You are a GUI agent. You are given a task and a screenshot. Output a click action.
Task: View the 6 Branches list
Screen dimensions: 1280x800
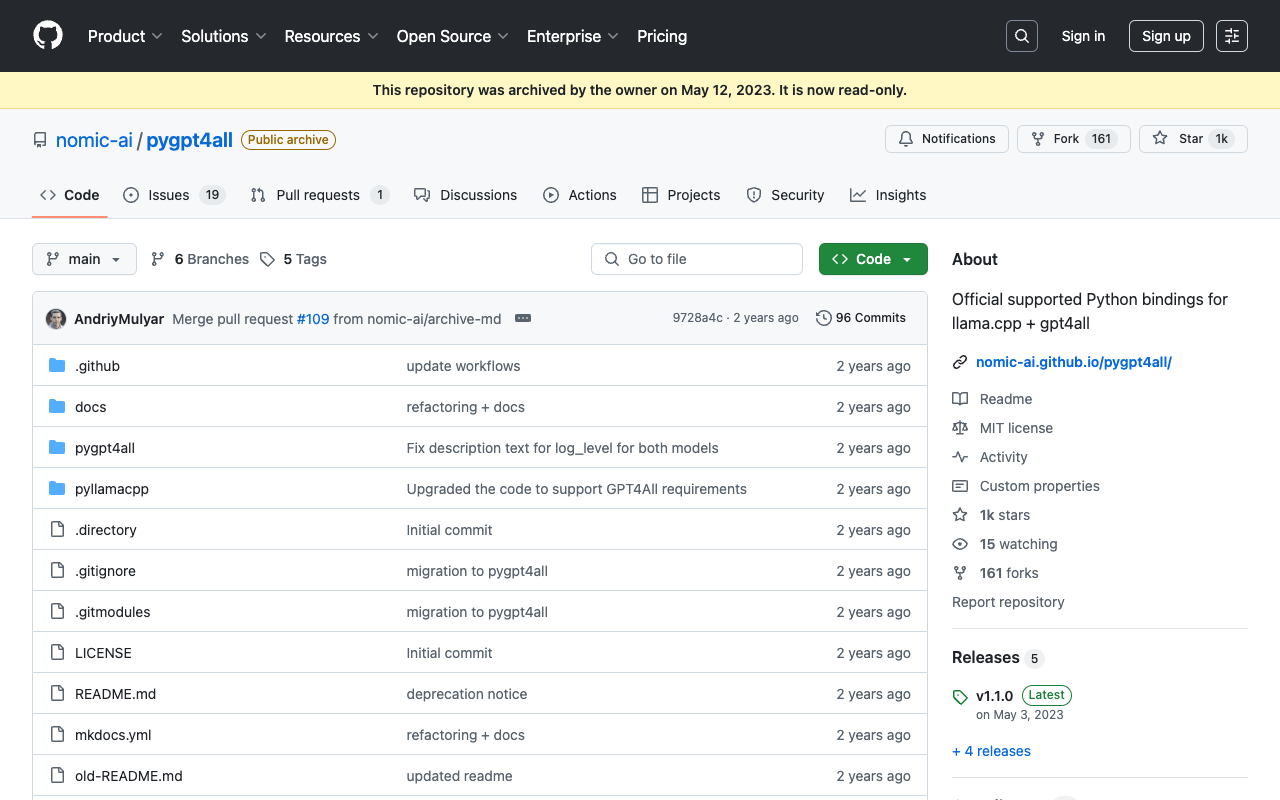click(200, 259)
